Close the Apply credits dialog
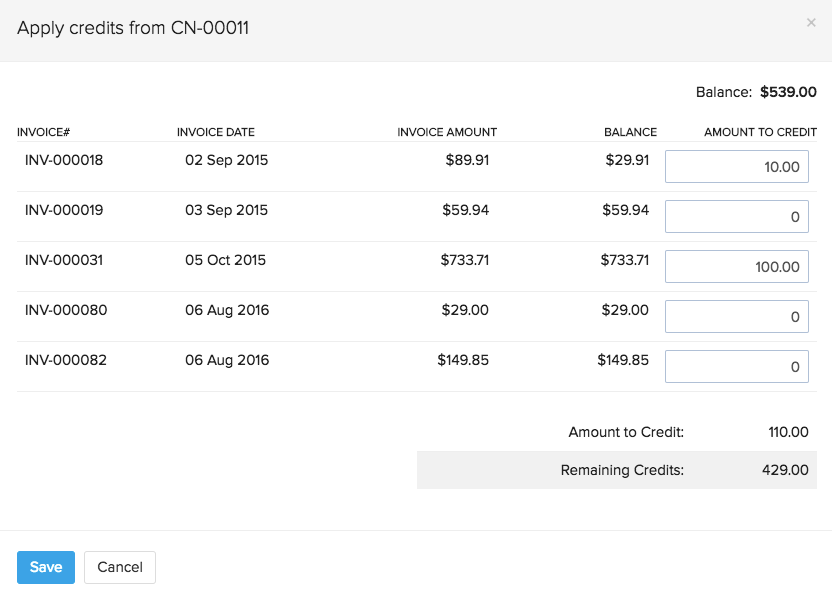This screenshot has width=832, height=600. click(811, 22)
